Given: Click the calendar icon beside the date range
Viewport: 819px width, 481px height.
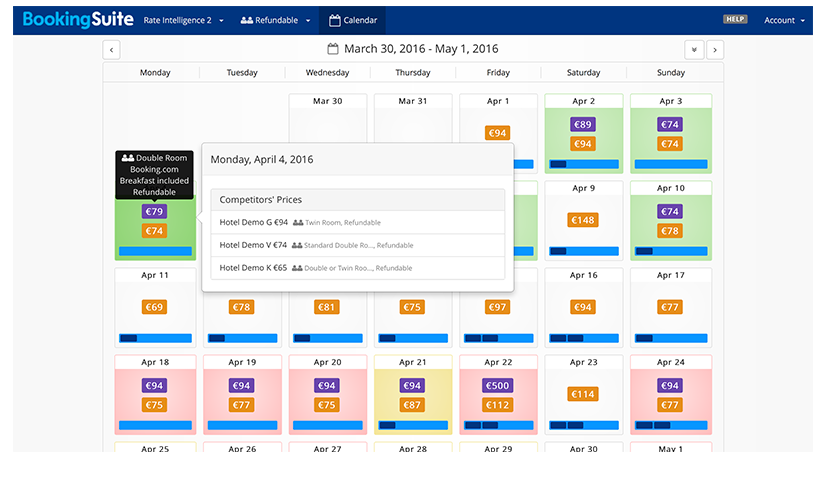Looking at the screenshot, I should pyautogui.click(x=334, y=49).
